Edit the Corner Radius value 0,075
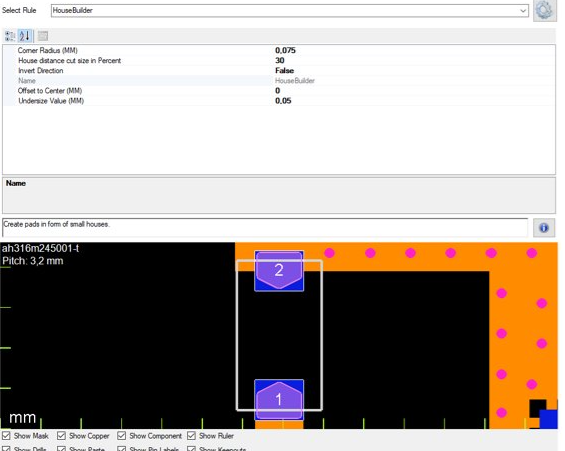Image resolution: width=565 pixels, height=451 pixels. click(285, 50)
